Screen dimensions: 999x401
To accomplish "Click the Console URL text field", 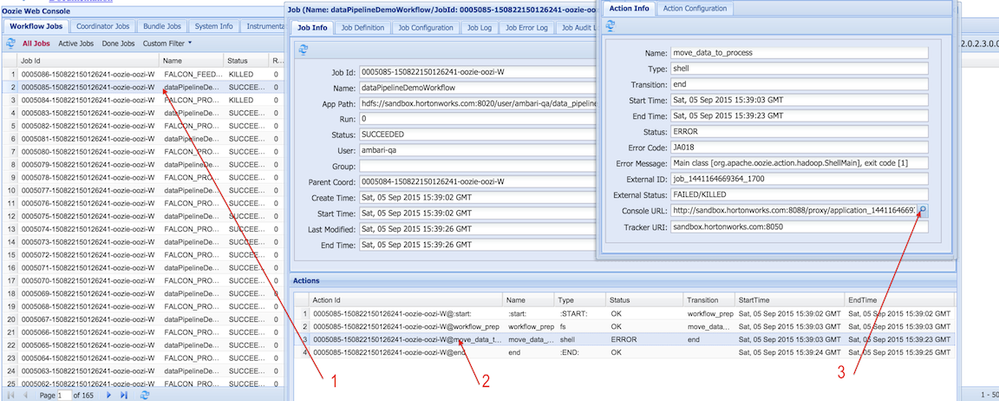I will click(x=792, y=210).
